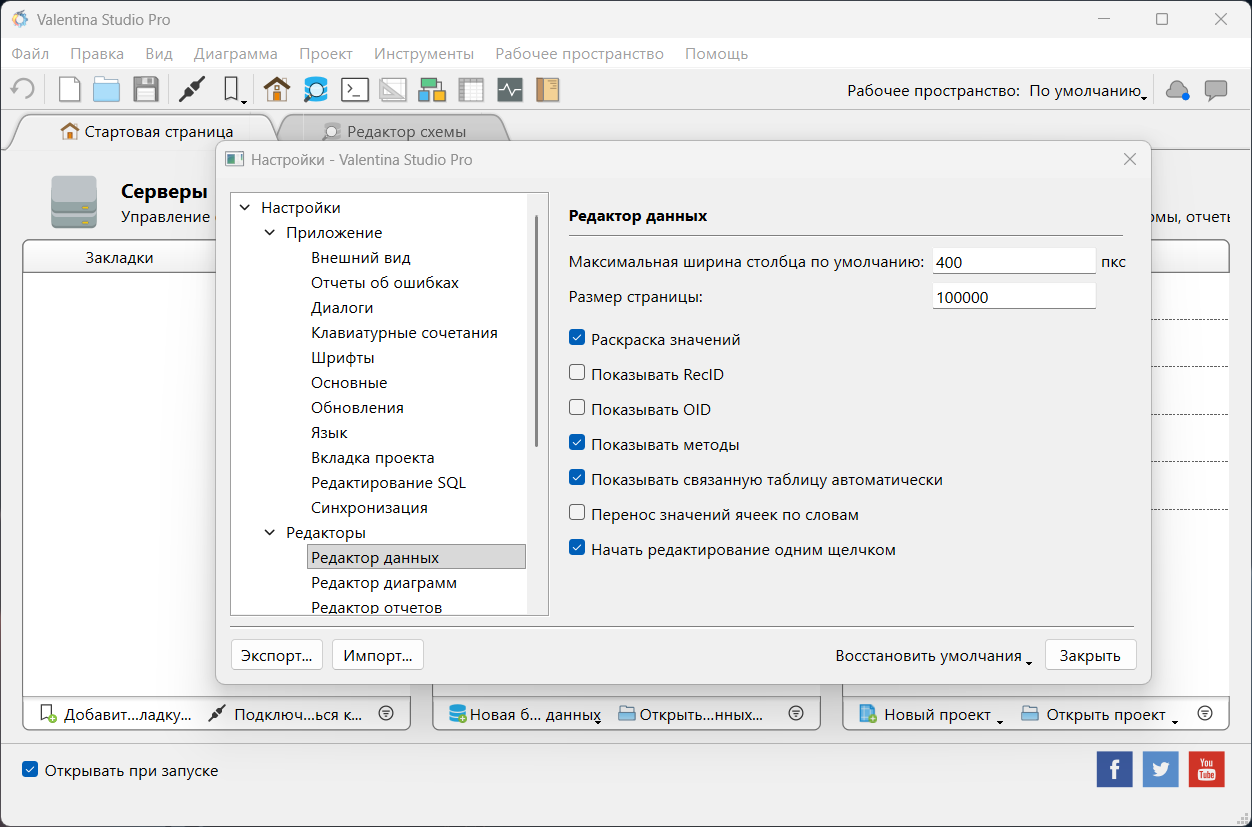1252x827 pixels.
Task: Open the 'Инструменты' menu
Action: click(x=423, y=54)
